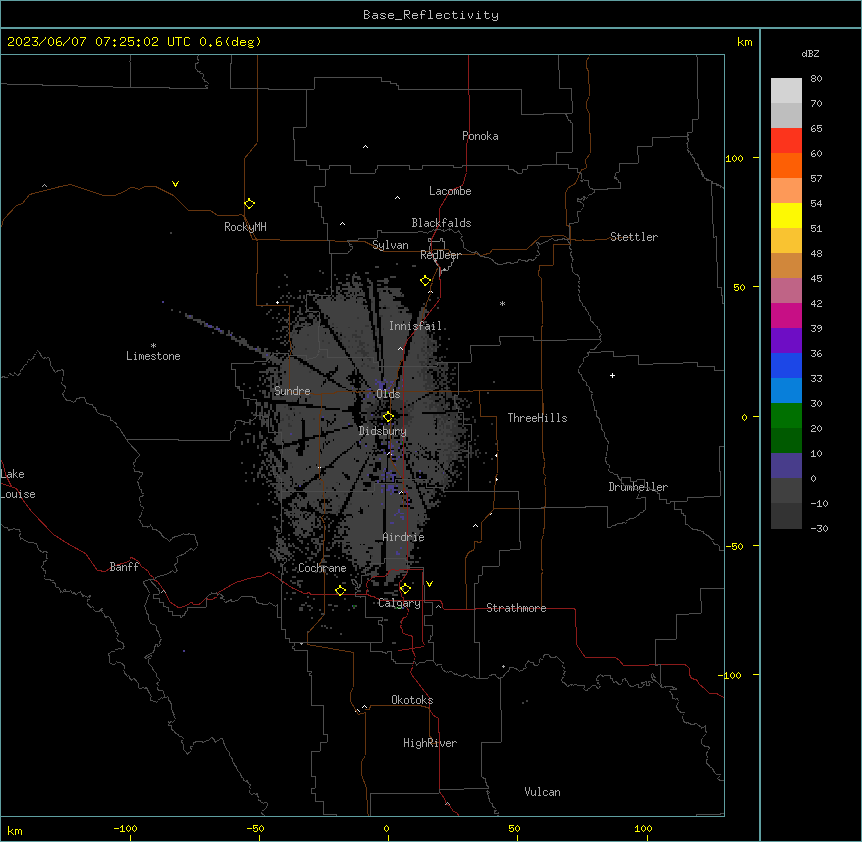Click the Cochrane label
Viewport: 862px width, 842px height.
coord(322,568)
